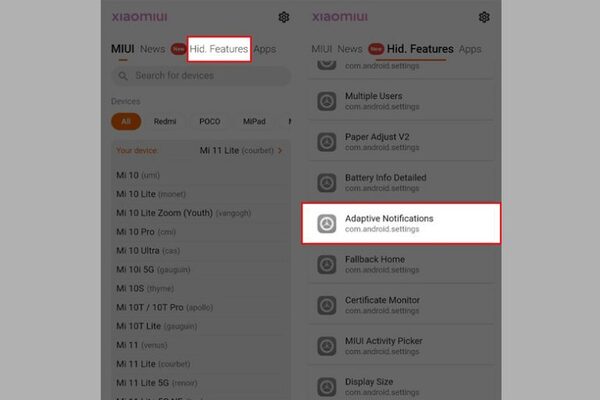
Task: Tap the Fallback Home icon
Action: coord(327,264)
